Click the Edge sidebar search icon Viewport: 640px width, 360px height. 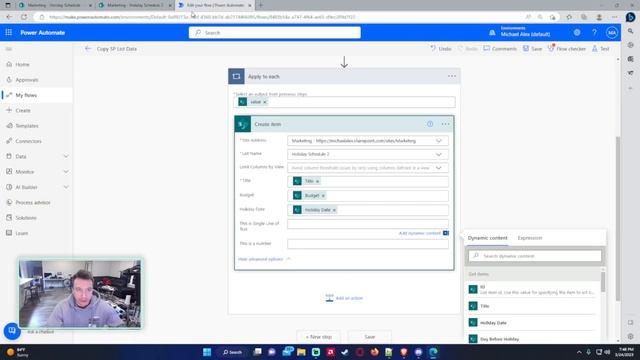coord(631,31)
